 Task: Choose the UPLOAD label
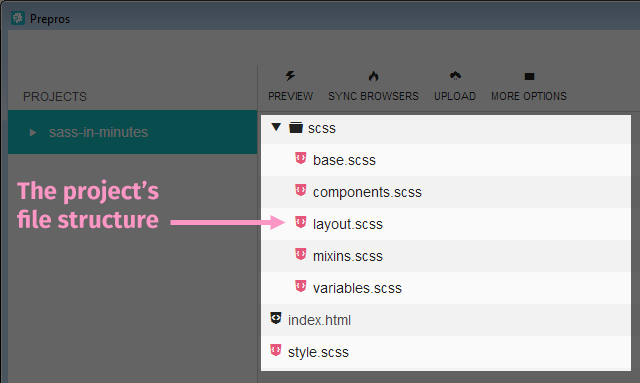(455, 96)
